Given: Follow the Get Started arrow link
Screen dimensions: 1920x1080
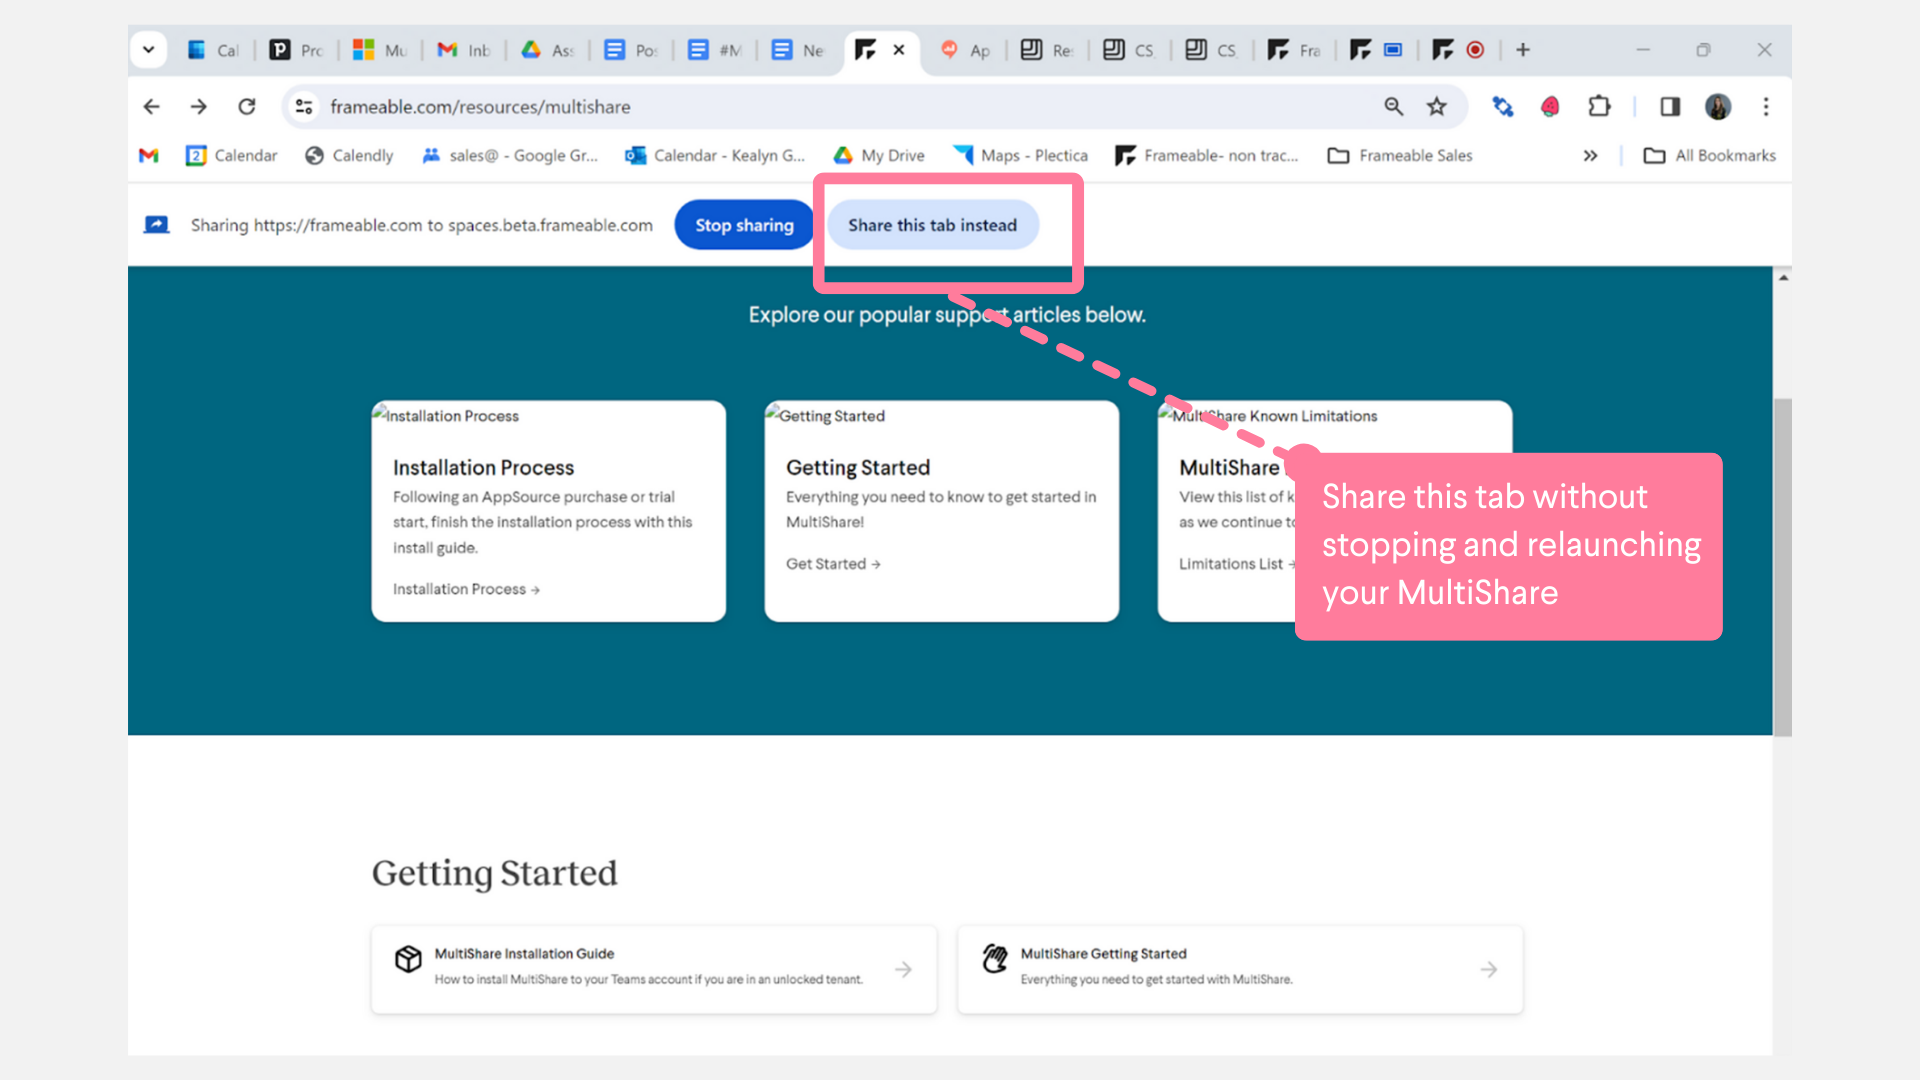Looking at the screenshot, I should [x=833, y=564].
